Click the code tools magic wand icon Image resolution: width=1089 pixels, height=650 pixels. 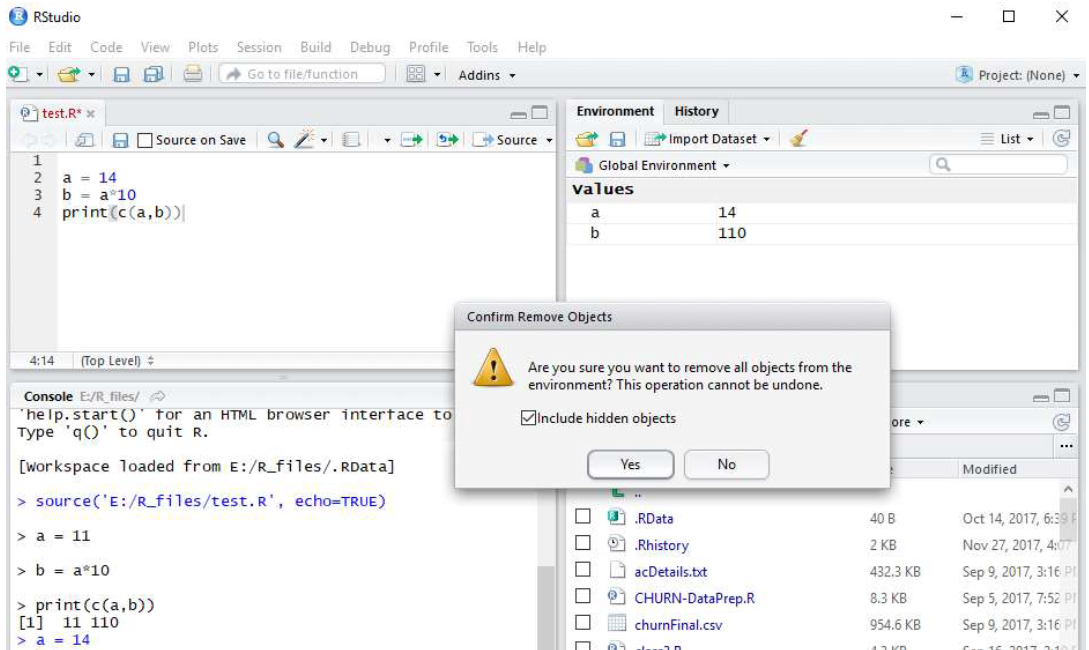point(304,140)
